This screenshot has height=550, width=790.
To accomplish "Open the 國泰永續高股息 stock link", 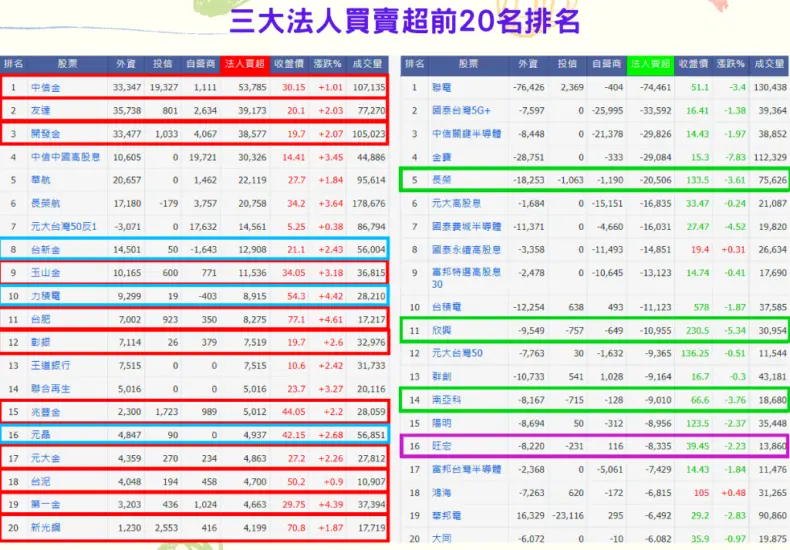I will (467, 250).
